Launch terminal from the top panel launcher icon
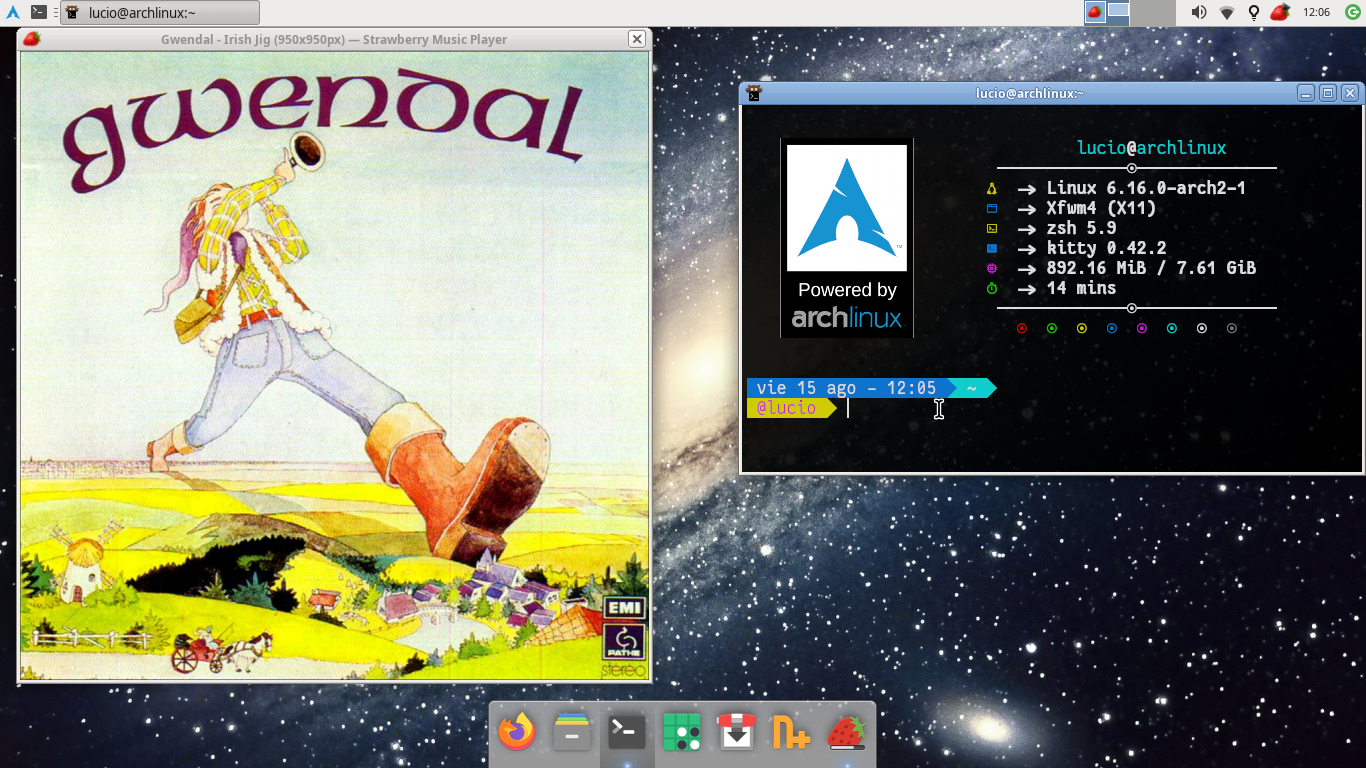Image resolution: width=1366 pixels, height=768 pixels. (x=39, y=13)
